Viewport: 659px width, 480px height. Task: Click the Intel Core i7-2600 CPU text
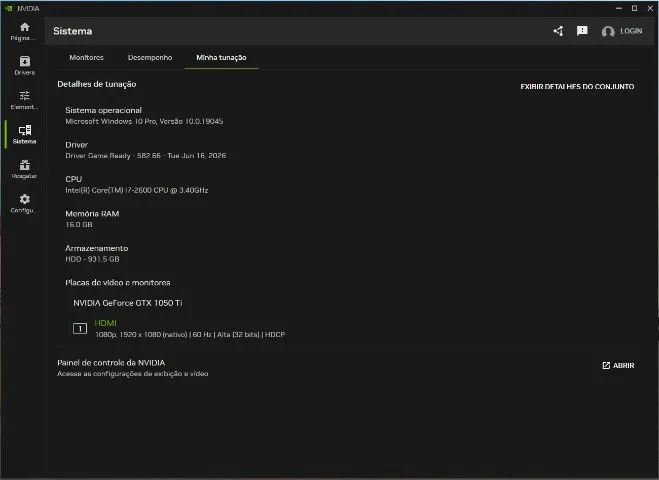click(137, 190)
